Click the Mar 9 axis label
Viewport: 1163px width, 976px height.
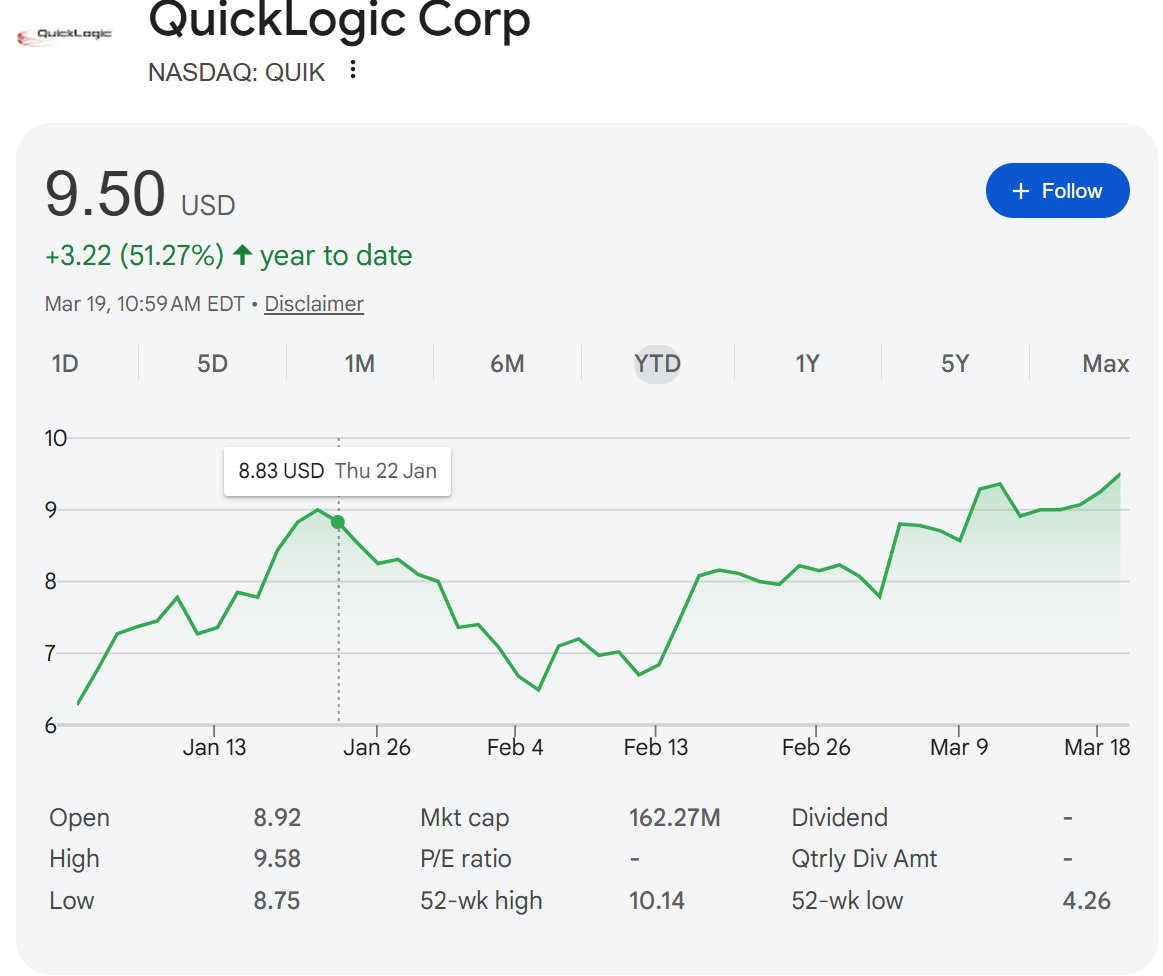(959, 747)
